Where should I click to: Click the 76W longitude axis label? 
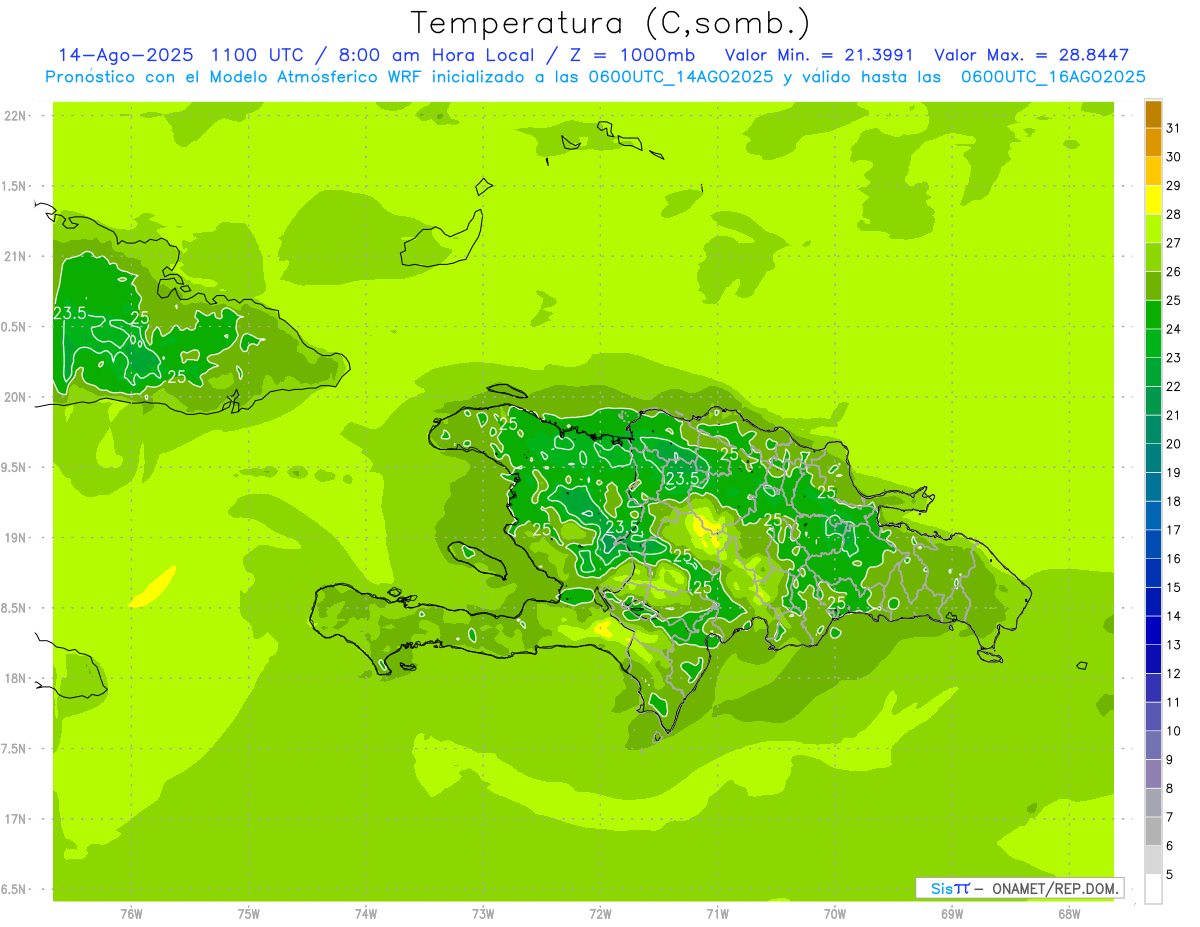(131, 914)
